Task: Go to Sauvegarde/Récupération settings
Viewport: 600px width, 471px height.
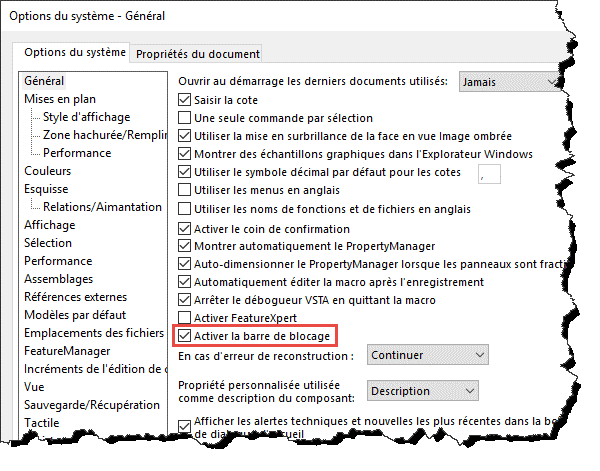Action: tap(92, 405)
